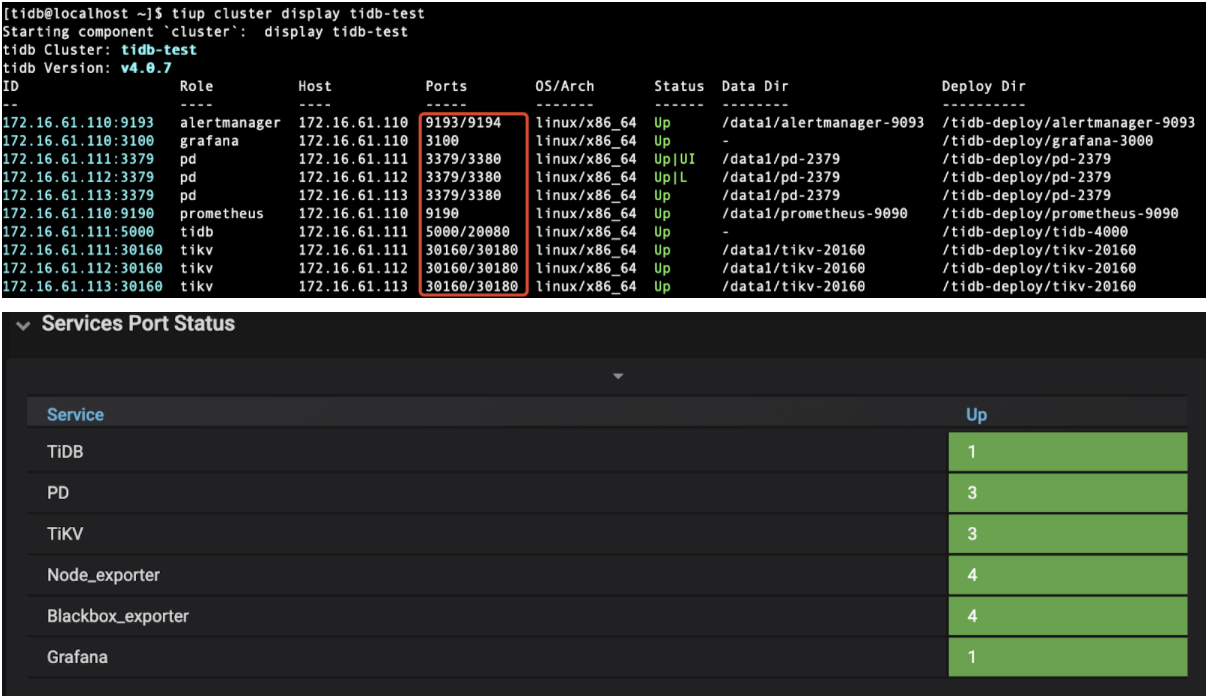This screenshot has height=700, width=1210.
Task: Select the Blackbox_exporter service cell
Action: click(487, 616)
